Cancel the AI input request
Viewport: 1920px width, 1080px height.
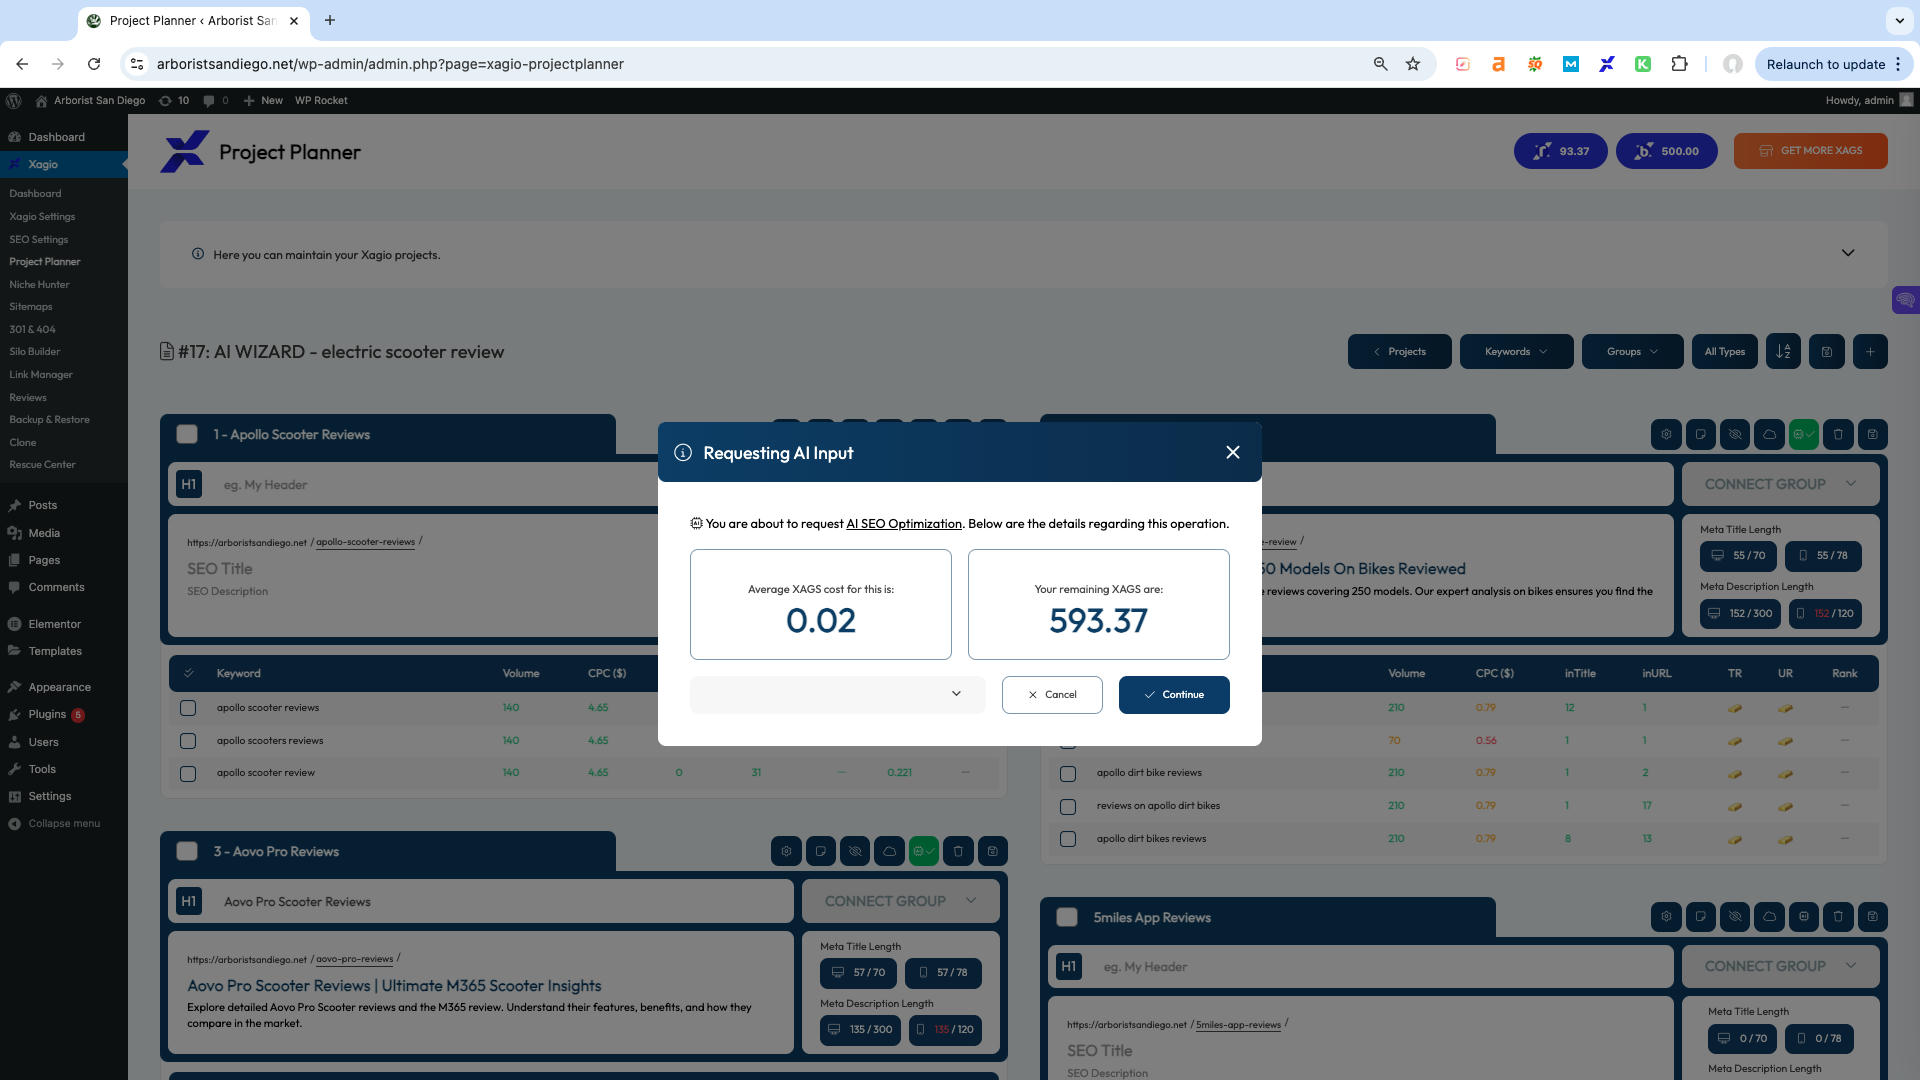[1052, 695]
